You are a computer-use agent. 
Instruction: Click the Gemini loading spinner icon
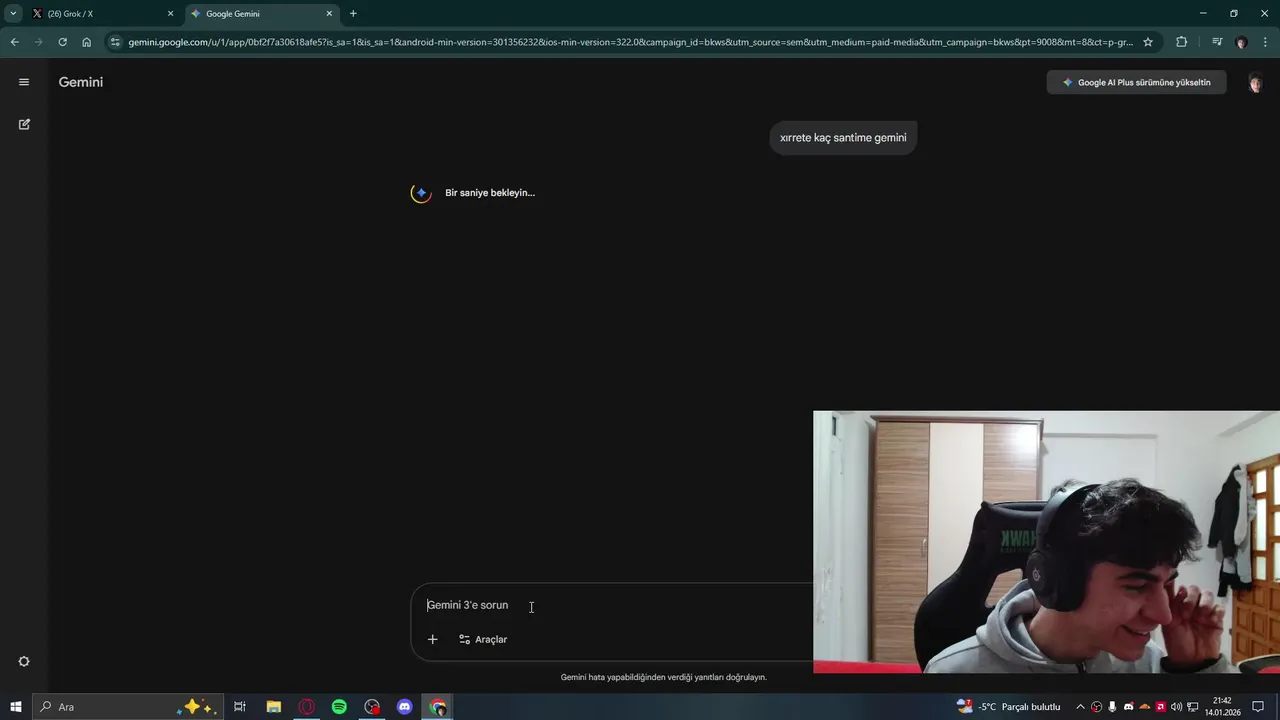[x=421, y=193]
